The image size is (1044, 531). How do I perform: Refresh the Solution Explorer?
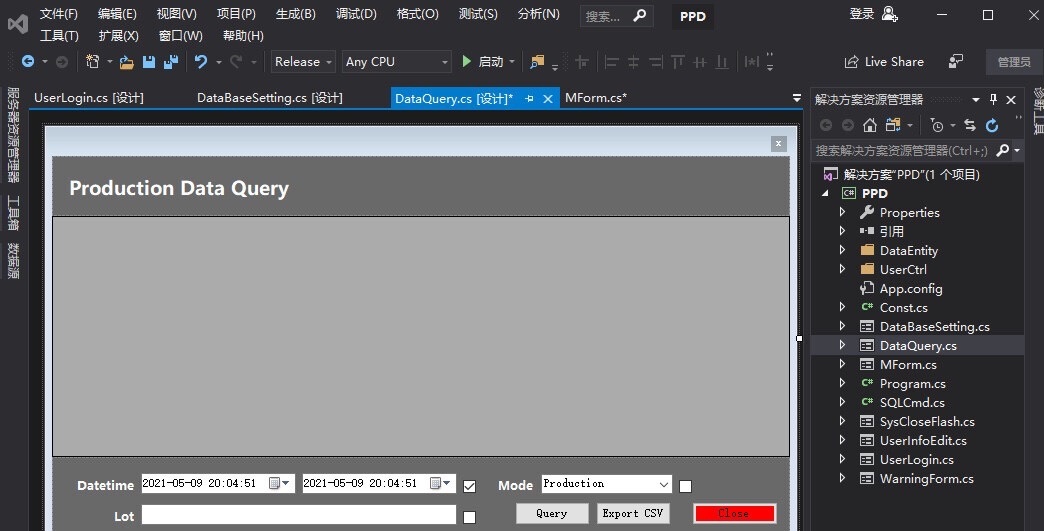tap(992, 125)
